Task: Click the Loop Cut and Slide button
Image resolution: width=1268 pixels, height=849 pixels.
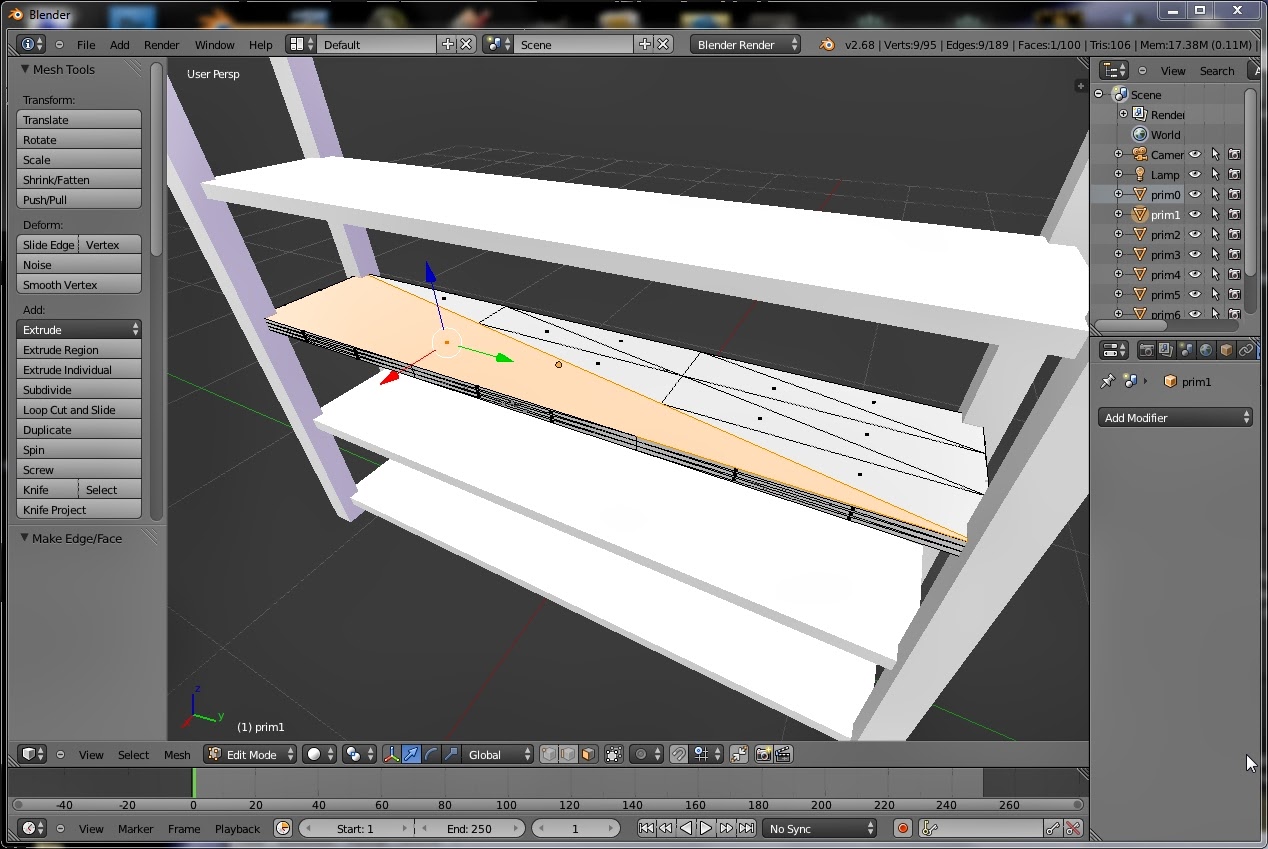Action: (x=79, y=410)
